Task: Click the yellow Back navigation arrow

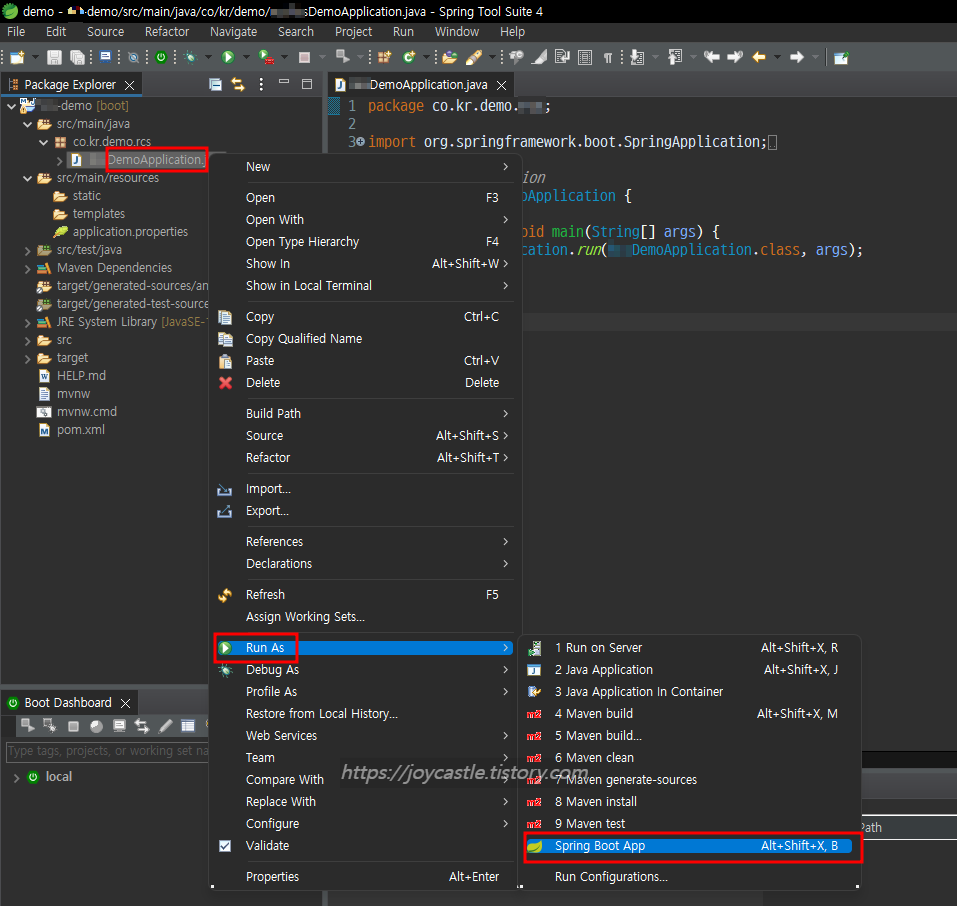Action: click(759, 57)
